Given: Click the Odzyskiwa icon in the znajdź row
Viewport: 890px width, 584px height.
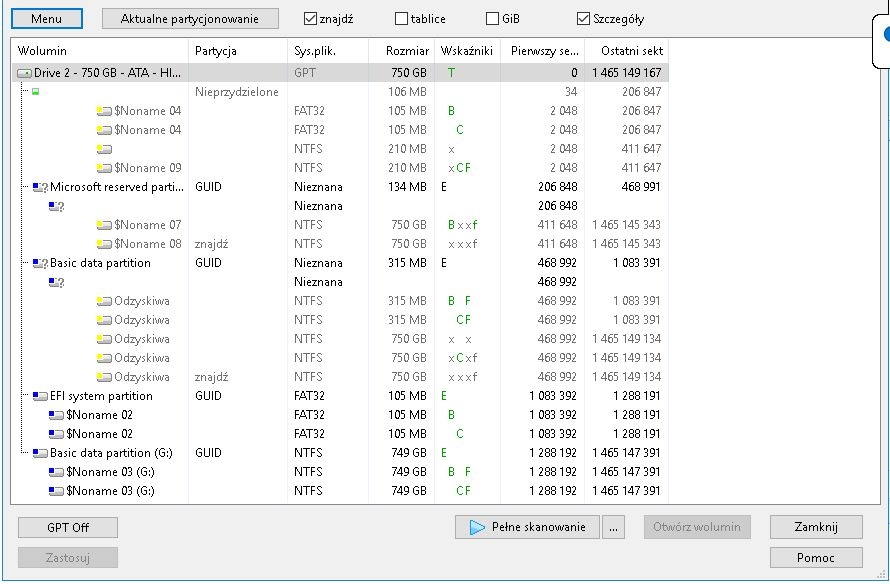Looking at the screenshot, I should [104, 377].
